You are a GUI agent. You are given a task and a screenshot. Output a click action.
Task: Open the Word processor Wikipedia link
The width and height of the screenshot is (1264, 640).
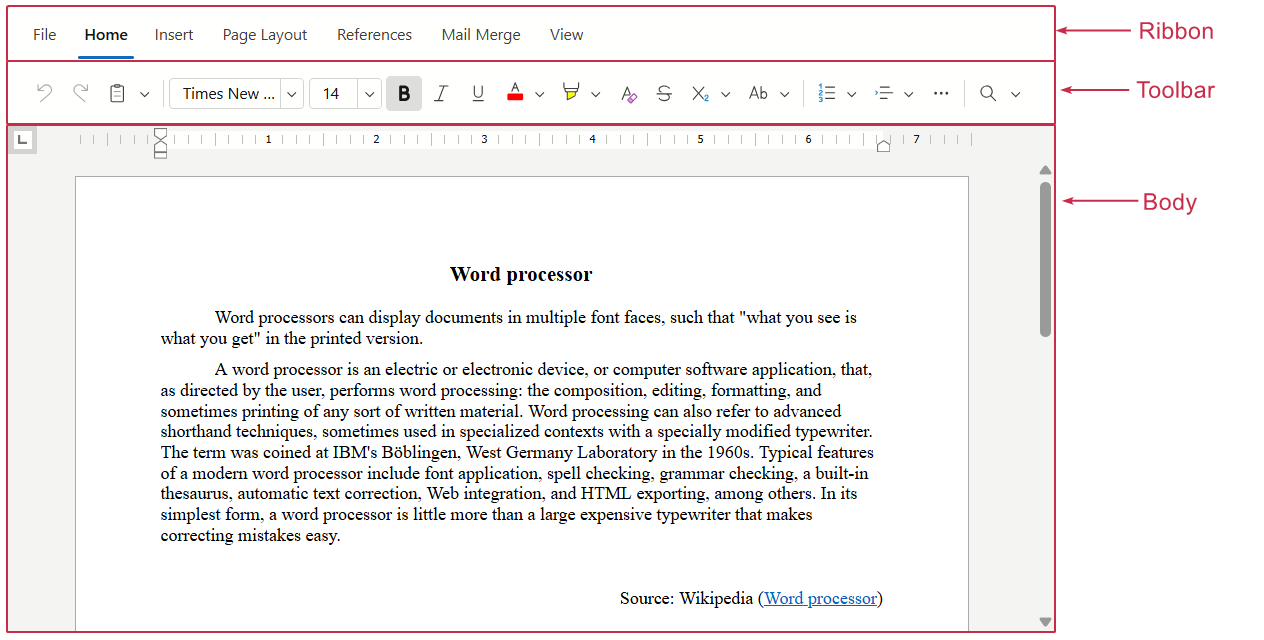(x=820, y=598)
